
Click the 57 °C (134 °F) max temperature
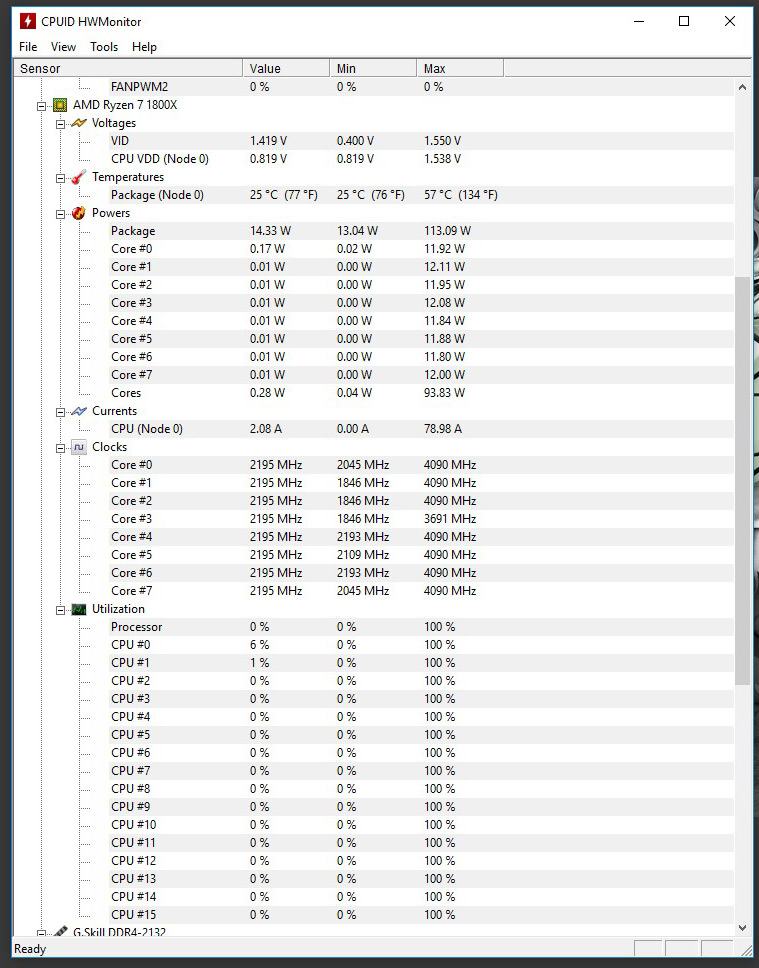(461, 195)
